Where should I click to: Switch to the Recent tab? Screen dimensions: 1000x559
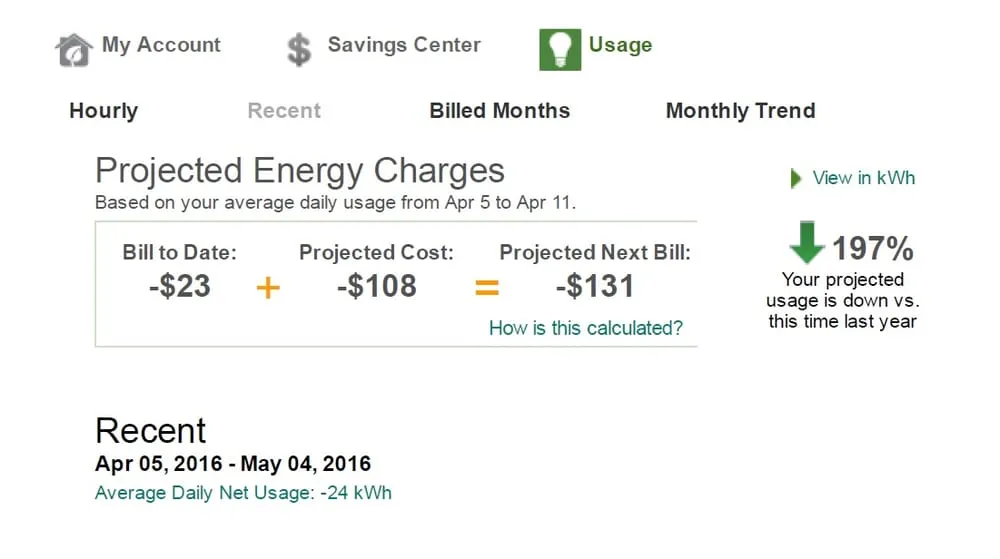pyautogui.click(x=284, y=111)
